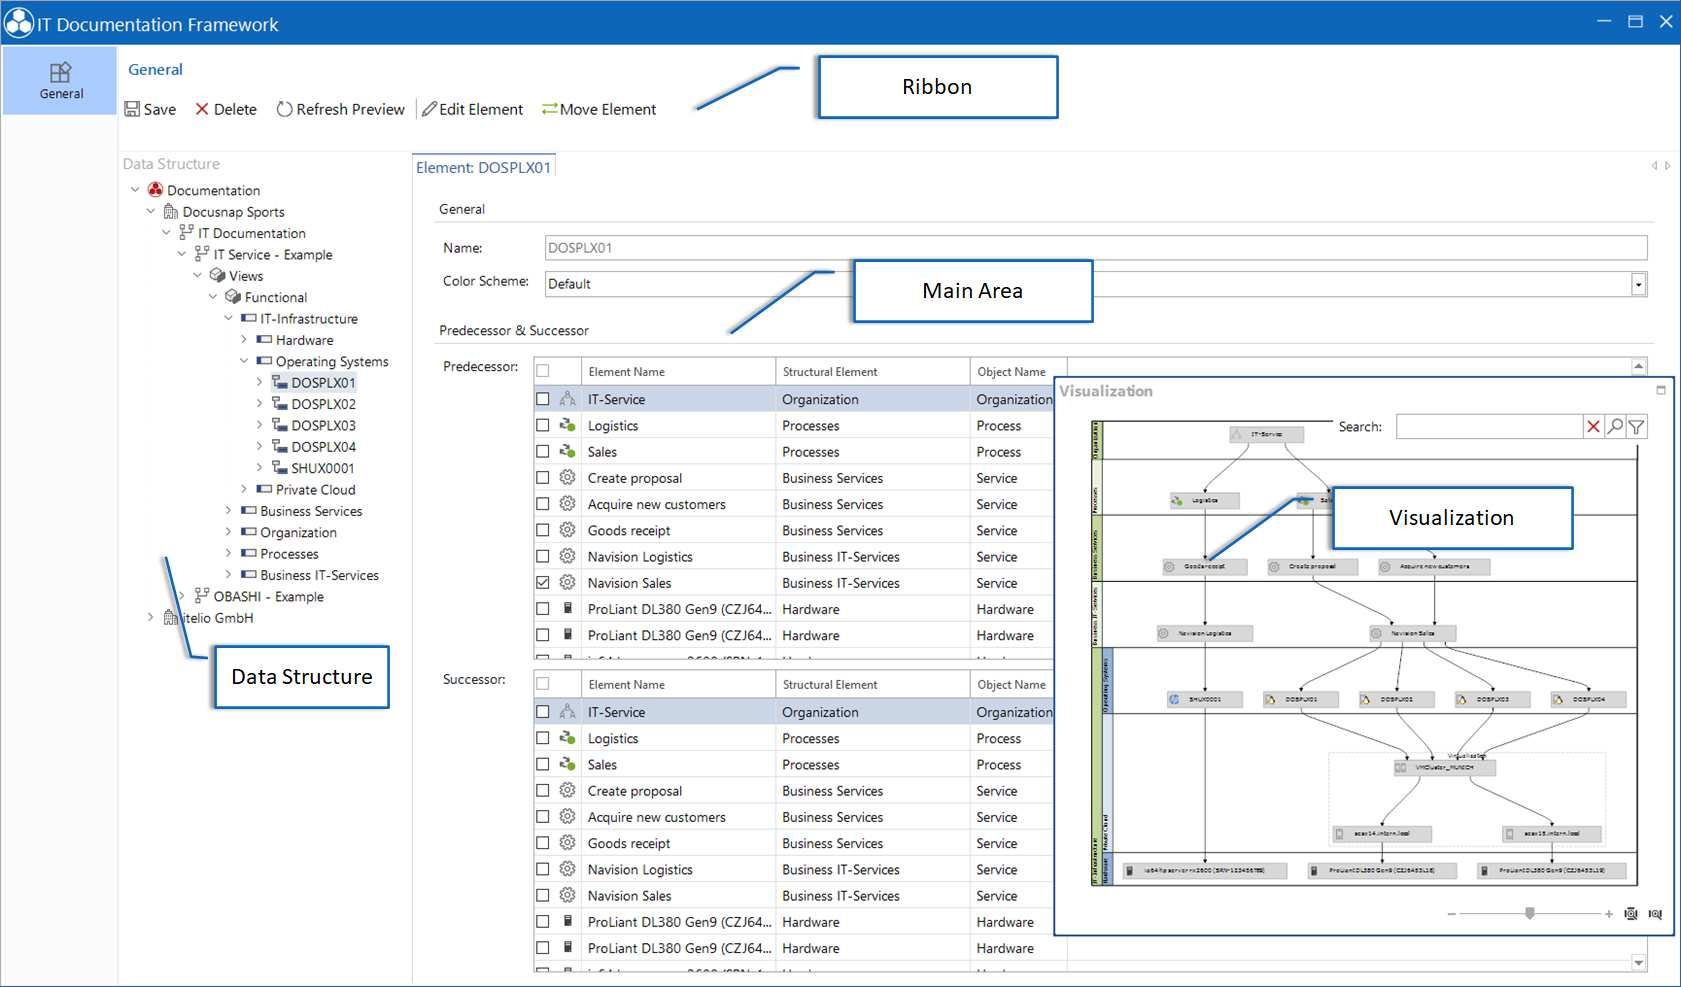The width and height of the screenshot is (1681, 987).
Task: Click the Docusnap Sports company icon
Action: (171, 212)
